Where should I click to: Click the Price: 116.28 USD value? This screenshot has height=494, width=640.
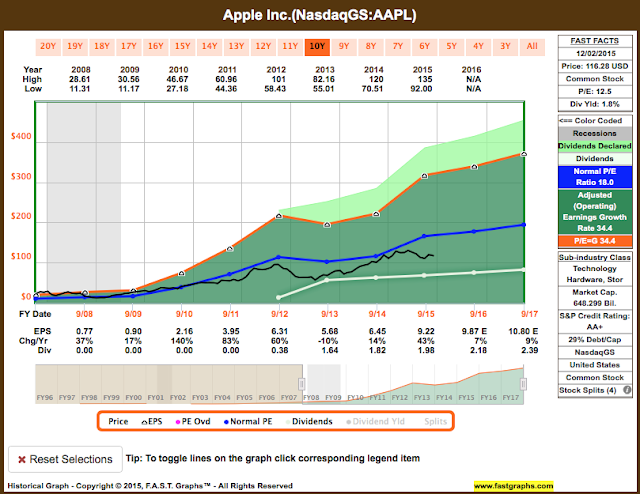click(x=595, y=66)
